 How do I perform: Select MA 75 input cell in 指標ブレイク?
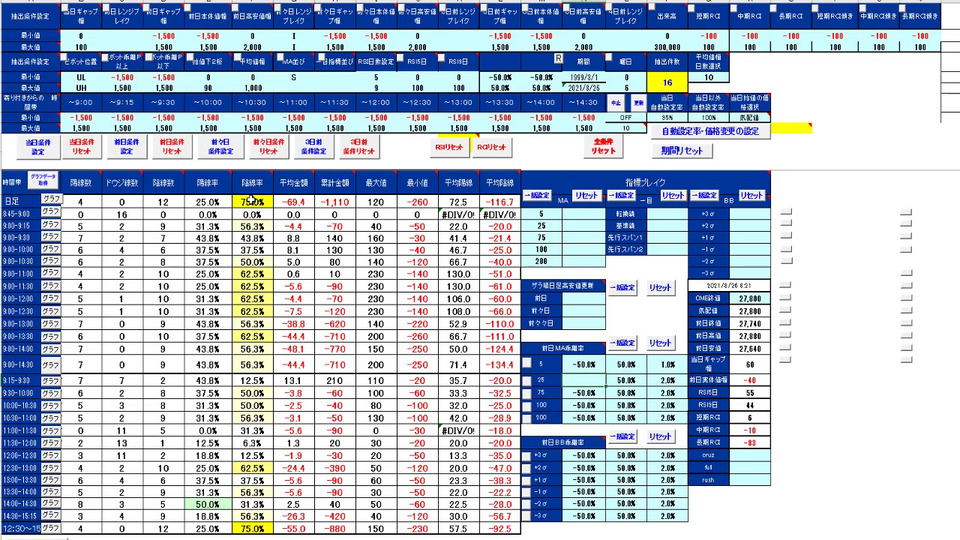point(583,238)
